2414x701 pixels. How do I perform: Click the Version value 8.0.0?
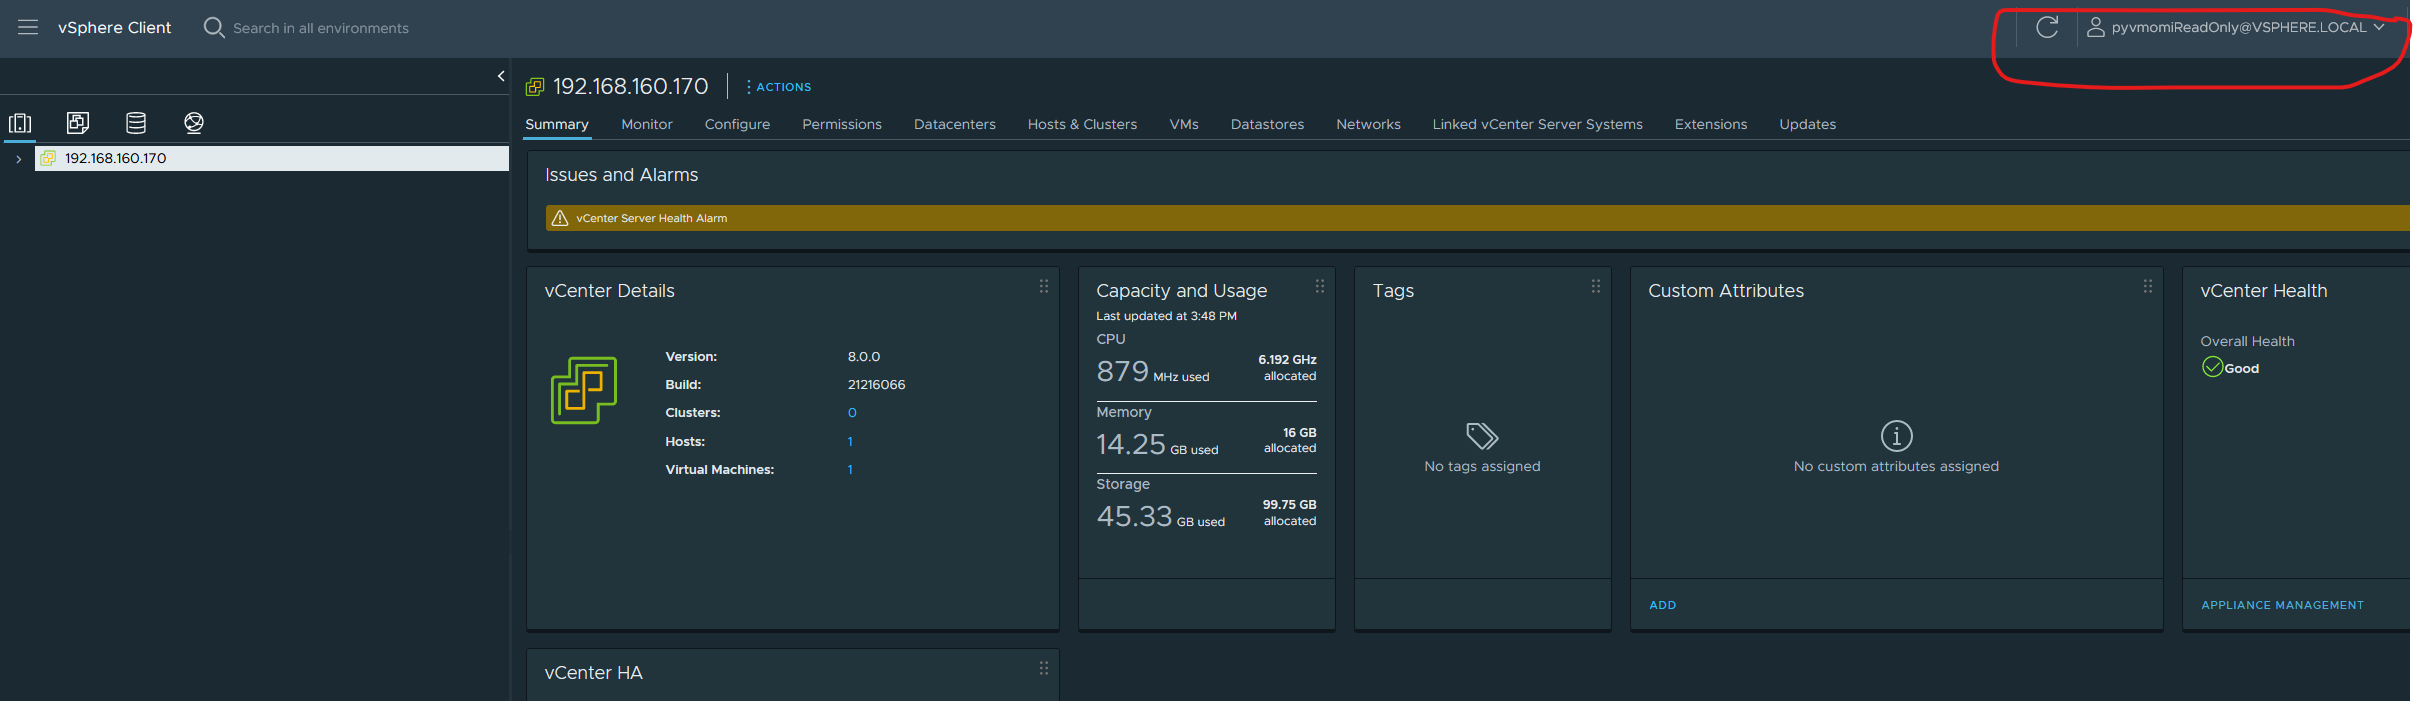(x=864, y=357)
